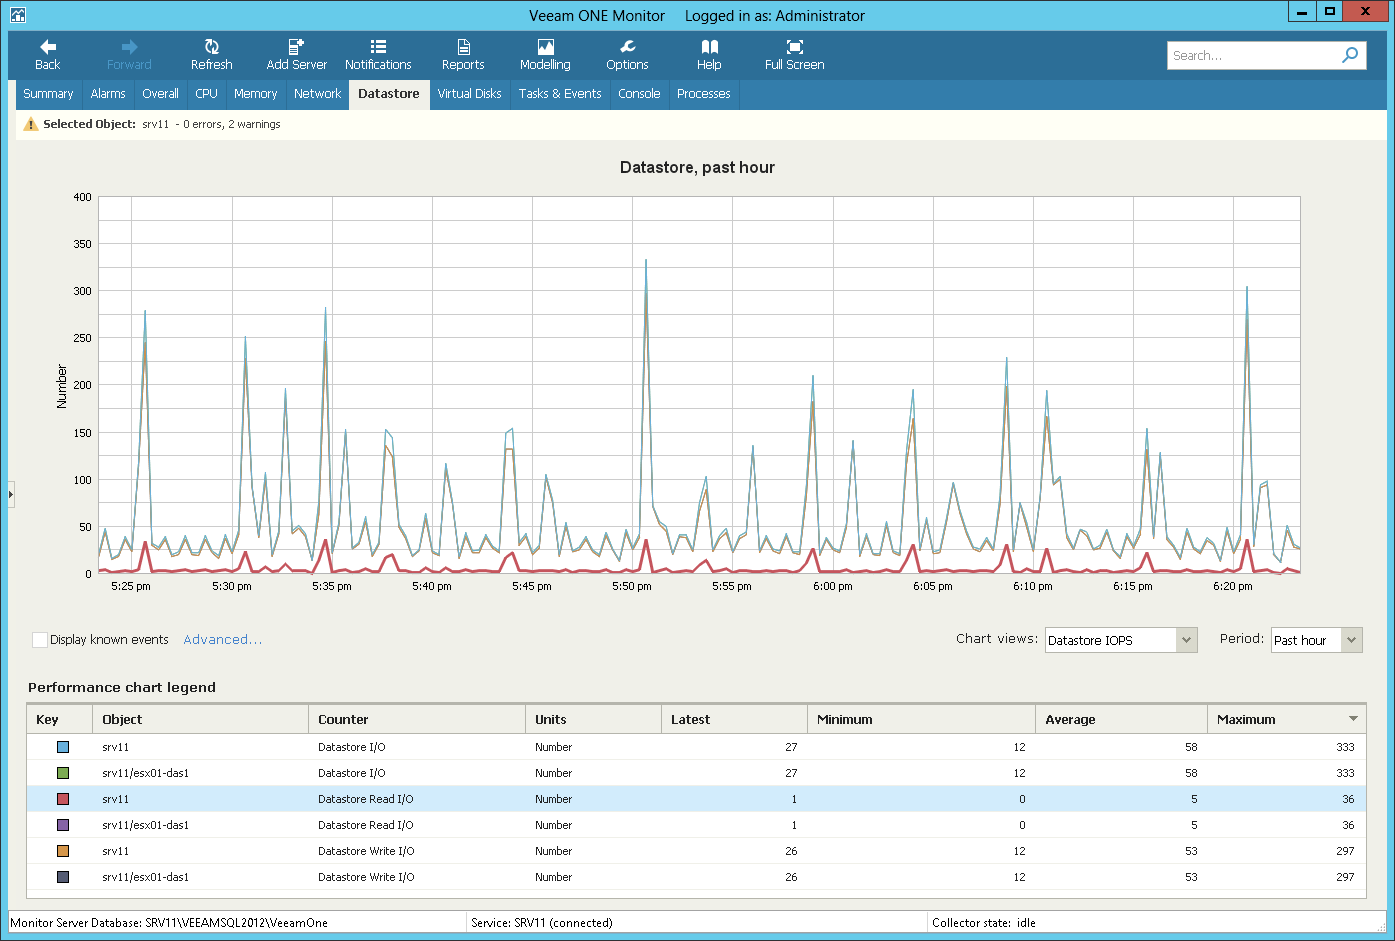Viewport: 1395px width, 941px height.
Task: Switch to the Summary tab
Action: (48, 94)
